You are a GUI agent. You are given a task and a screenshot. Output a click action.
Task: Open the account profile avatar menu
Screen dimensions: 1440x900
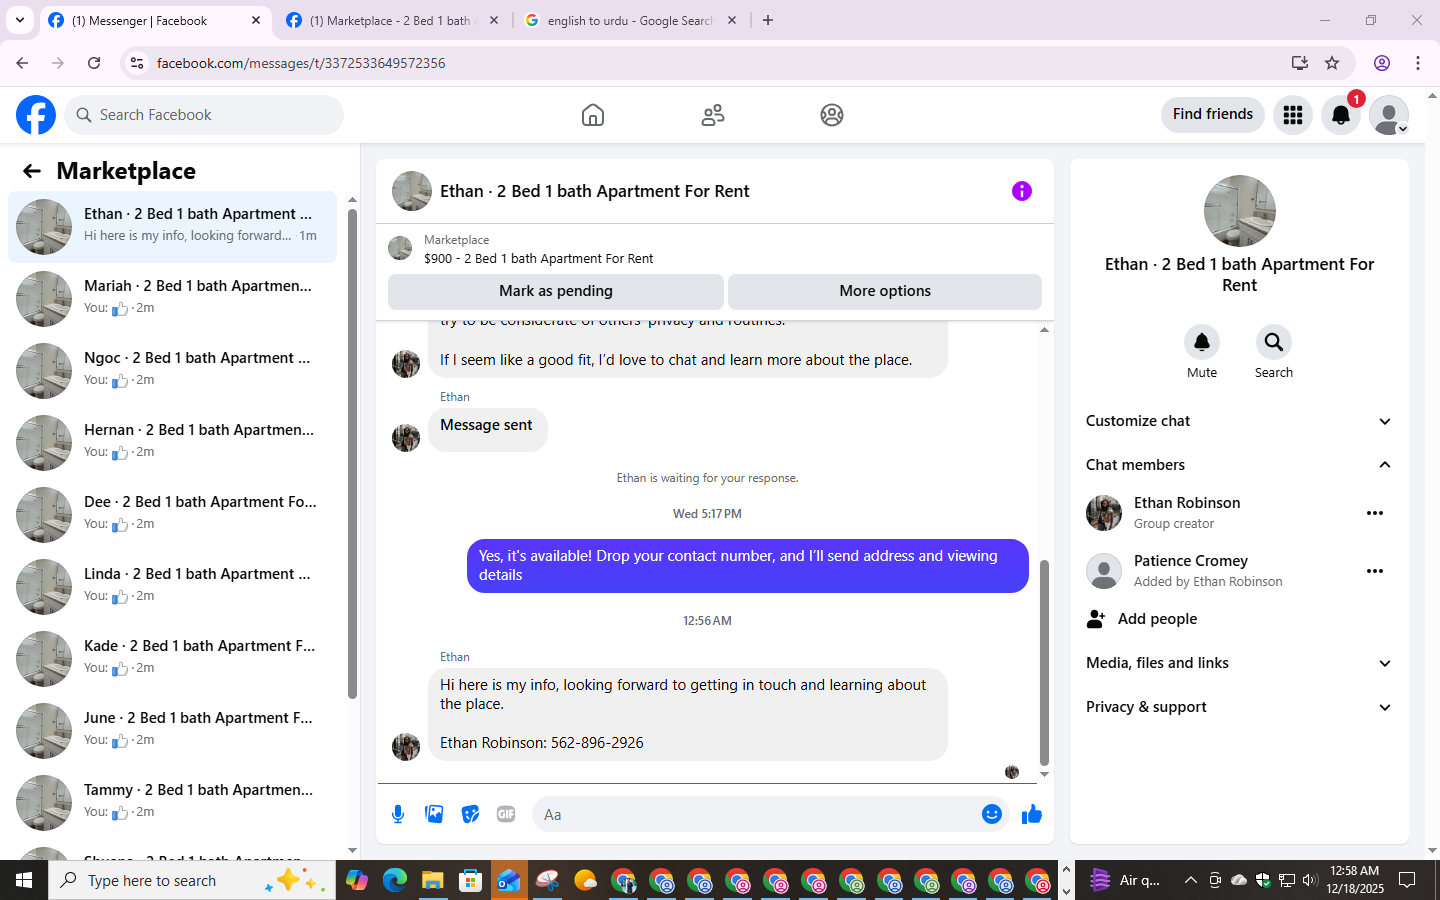1389,115
